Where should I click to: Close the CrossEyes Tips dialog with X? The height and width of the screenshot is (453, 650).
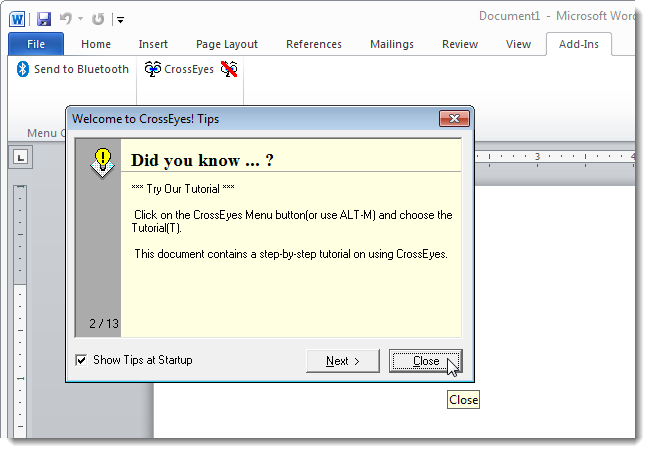click(x=454, y=119)
